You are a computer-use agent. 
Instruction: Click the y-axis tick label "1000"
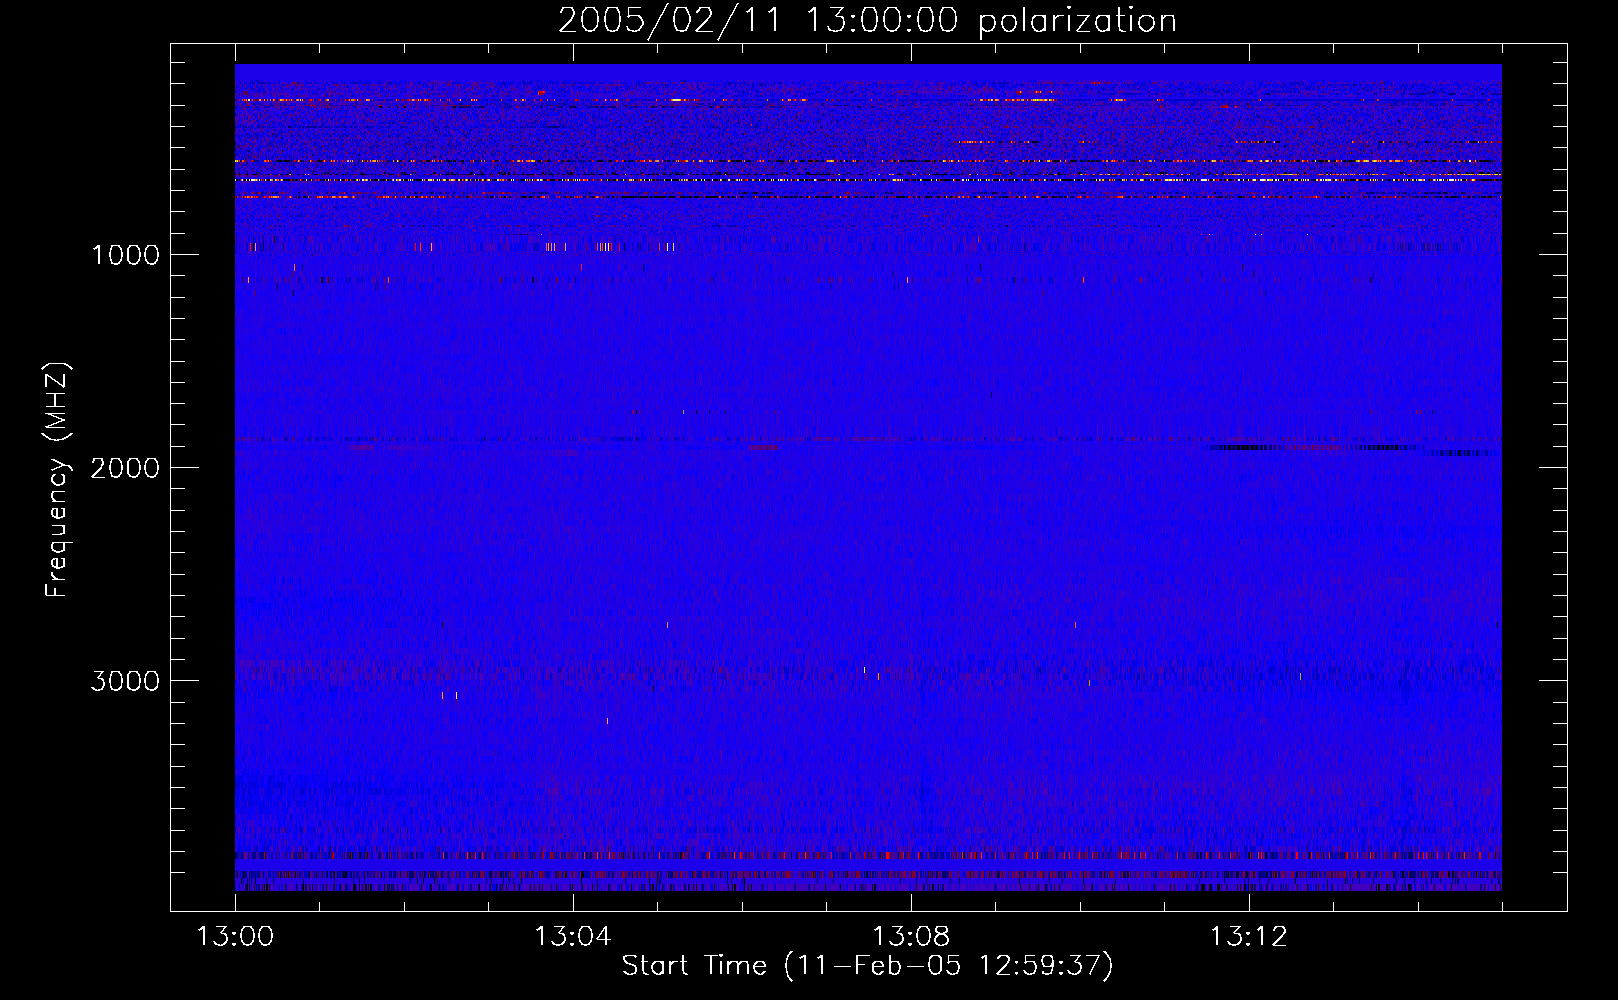tap(125, 255)
